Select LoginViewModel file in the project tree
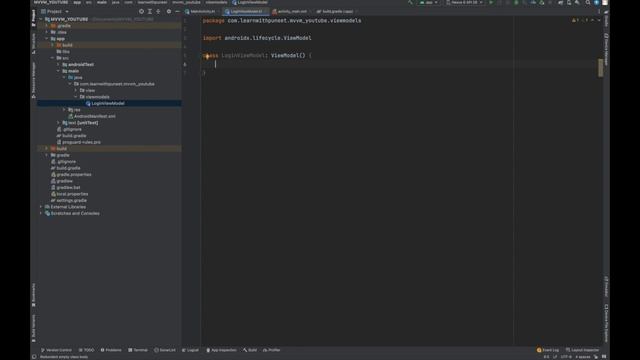640x360 pixels. (x=109, y=103)
